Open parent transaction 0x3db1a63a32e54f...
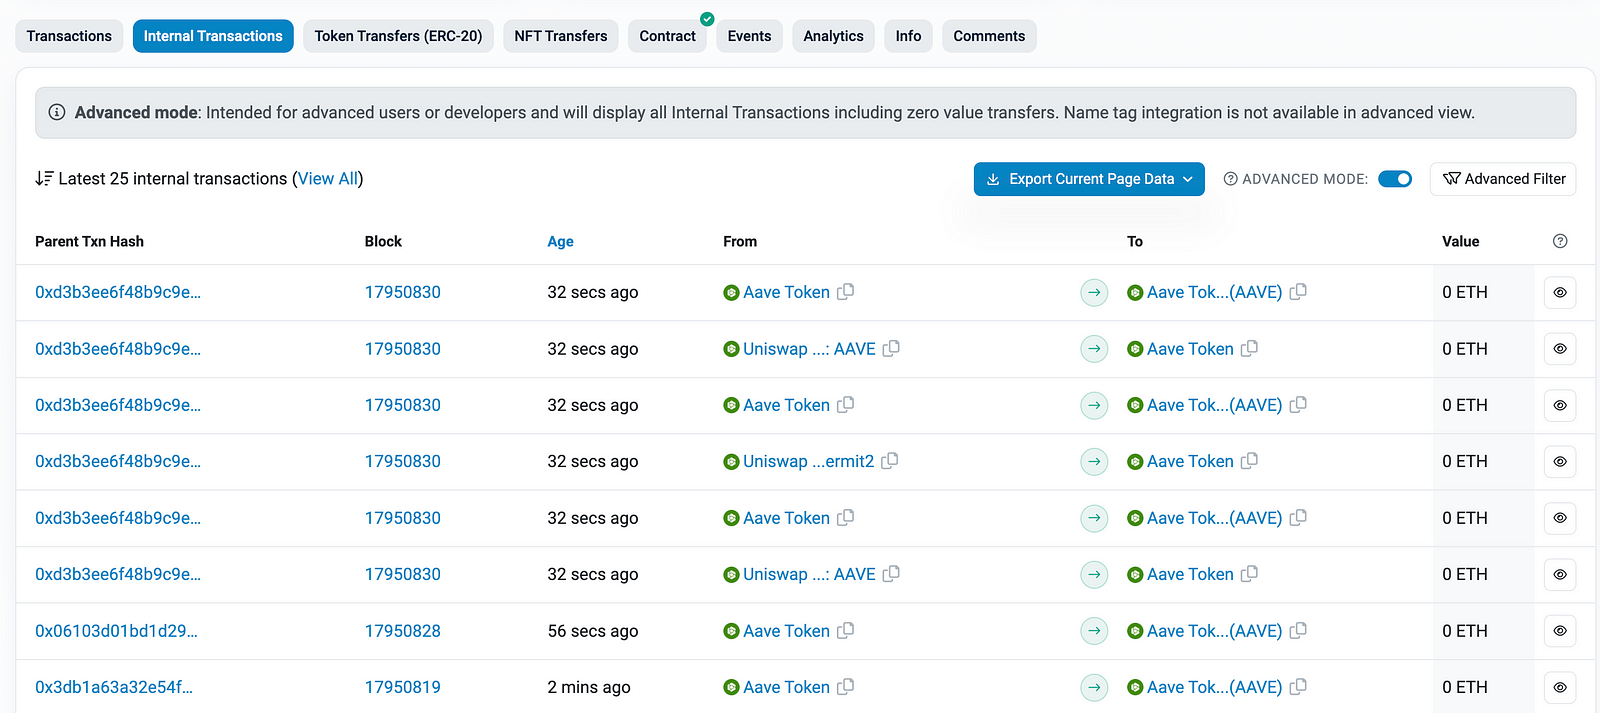This screenshot has height=713, width=1600. point(114,687)
